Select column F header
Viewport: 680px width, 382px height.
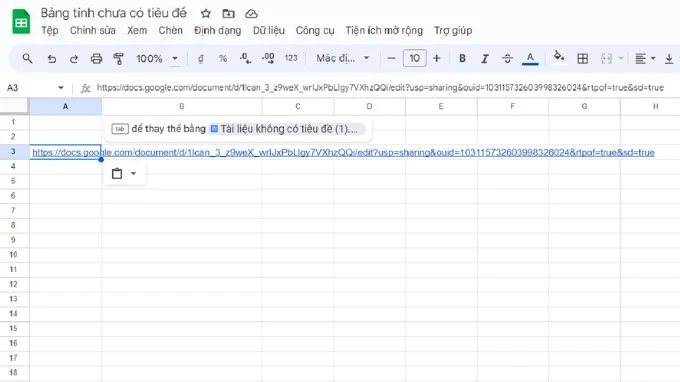[513, 106]
